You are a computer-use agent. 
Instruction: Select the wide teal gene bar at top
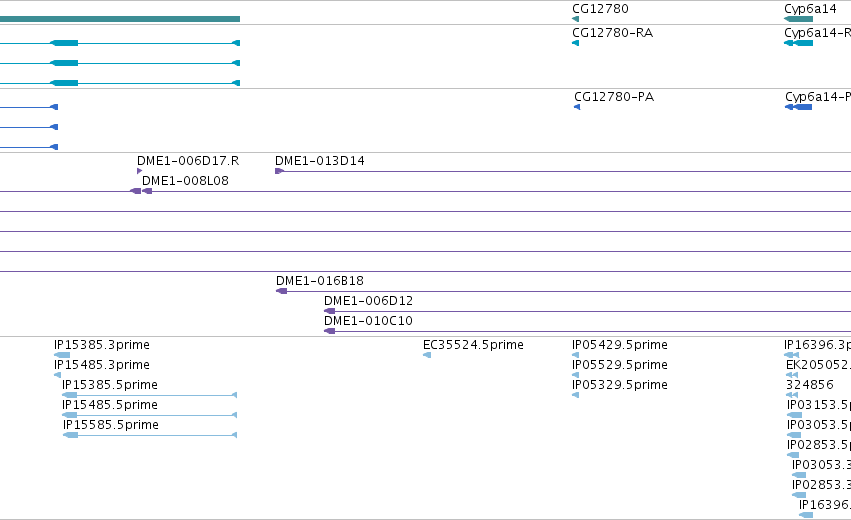pyautogui.click(x=120, y=19)
